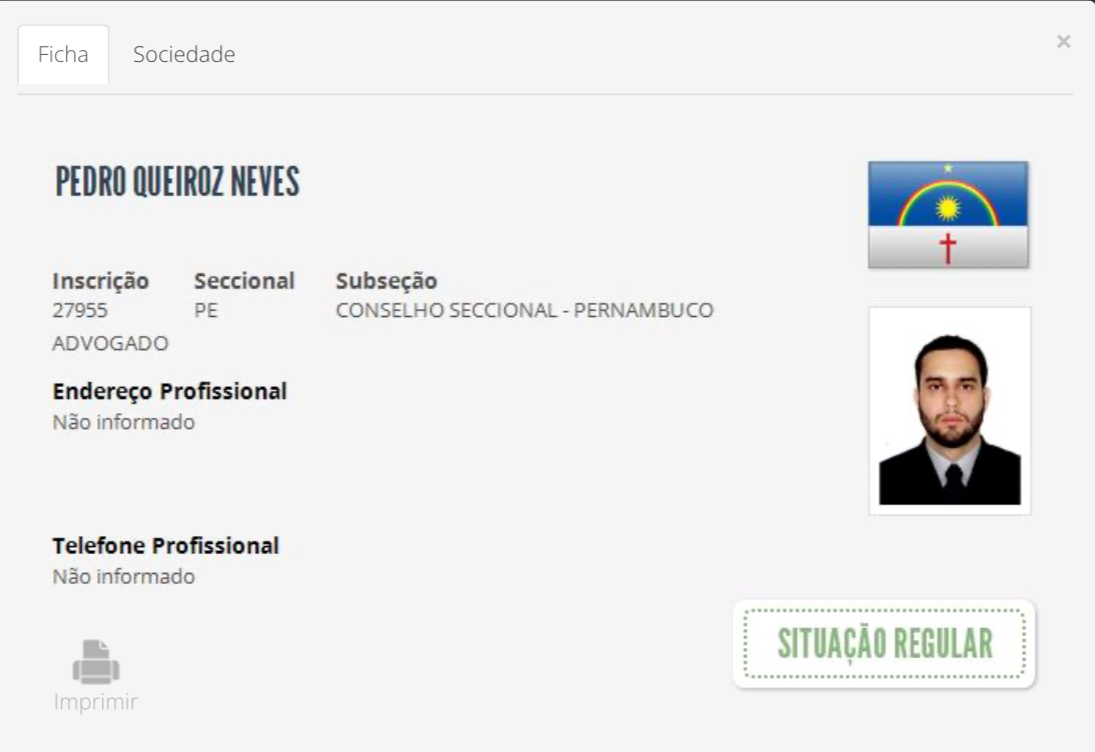The width and height of the screenshot is (1095, 752).
Task: Click the ADVOGADO category text
Action: 110,344
